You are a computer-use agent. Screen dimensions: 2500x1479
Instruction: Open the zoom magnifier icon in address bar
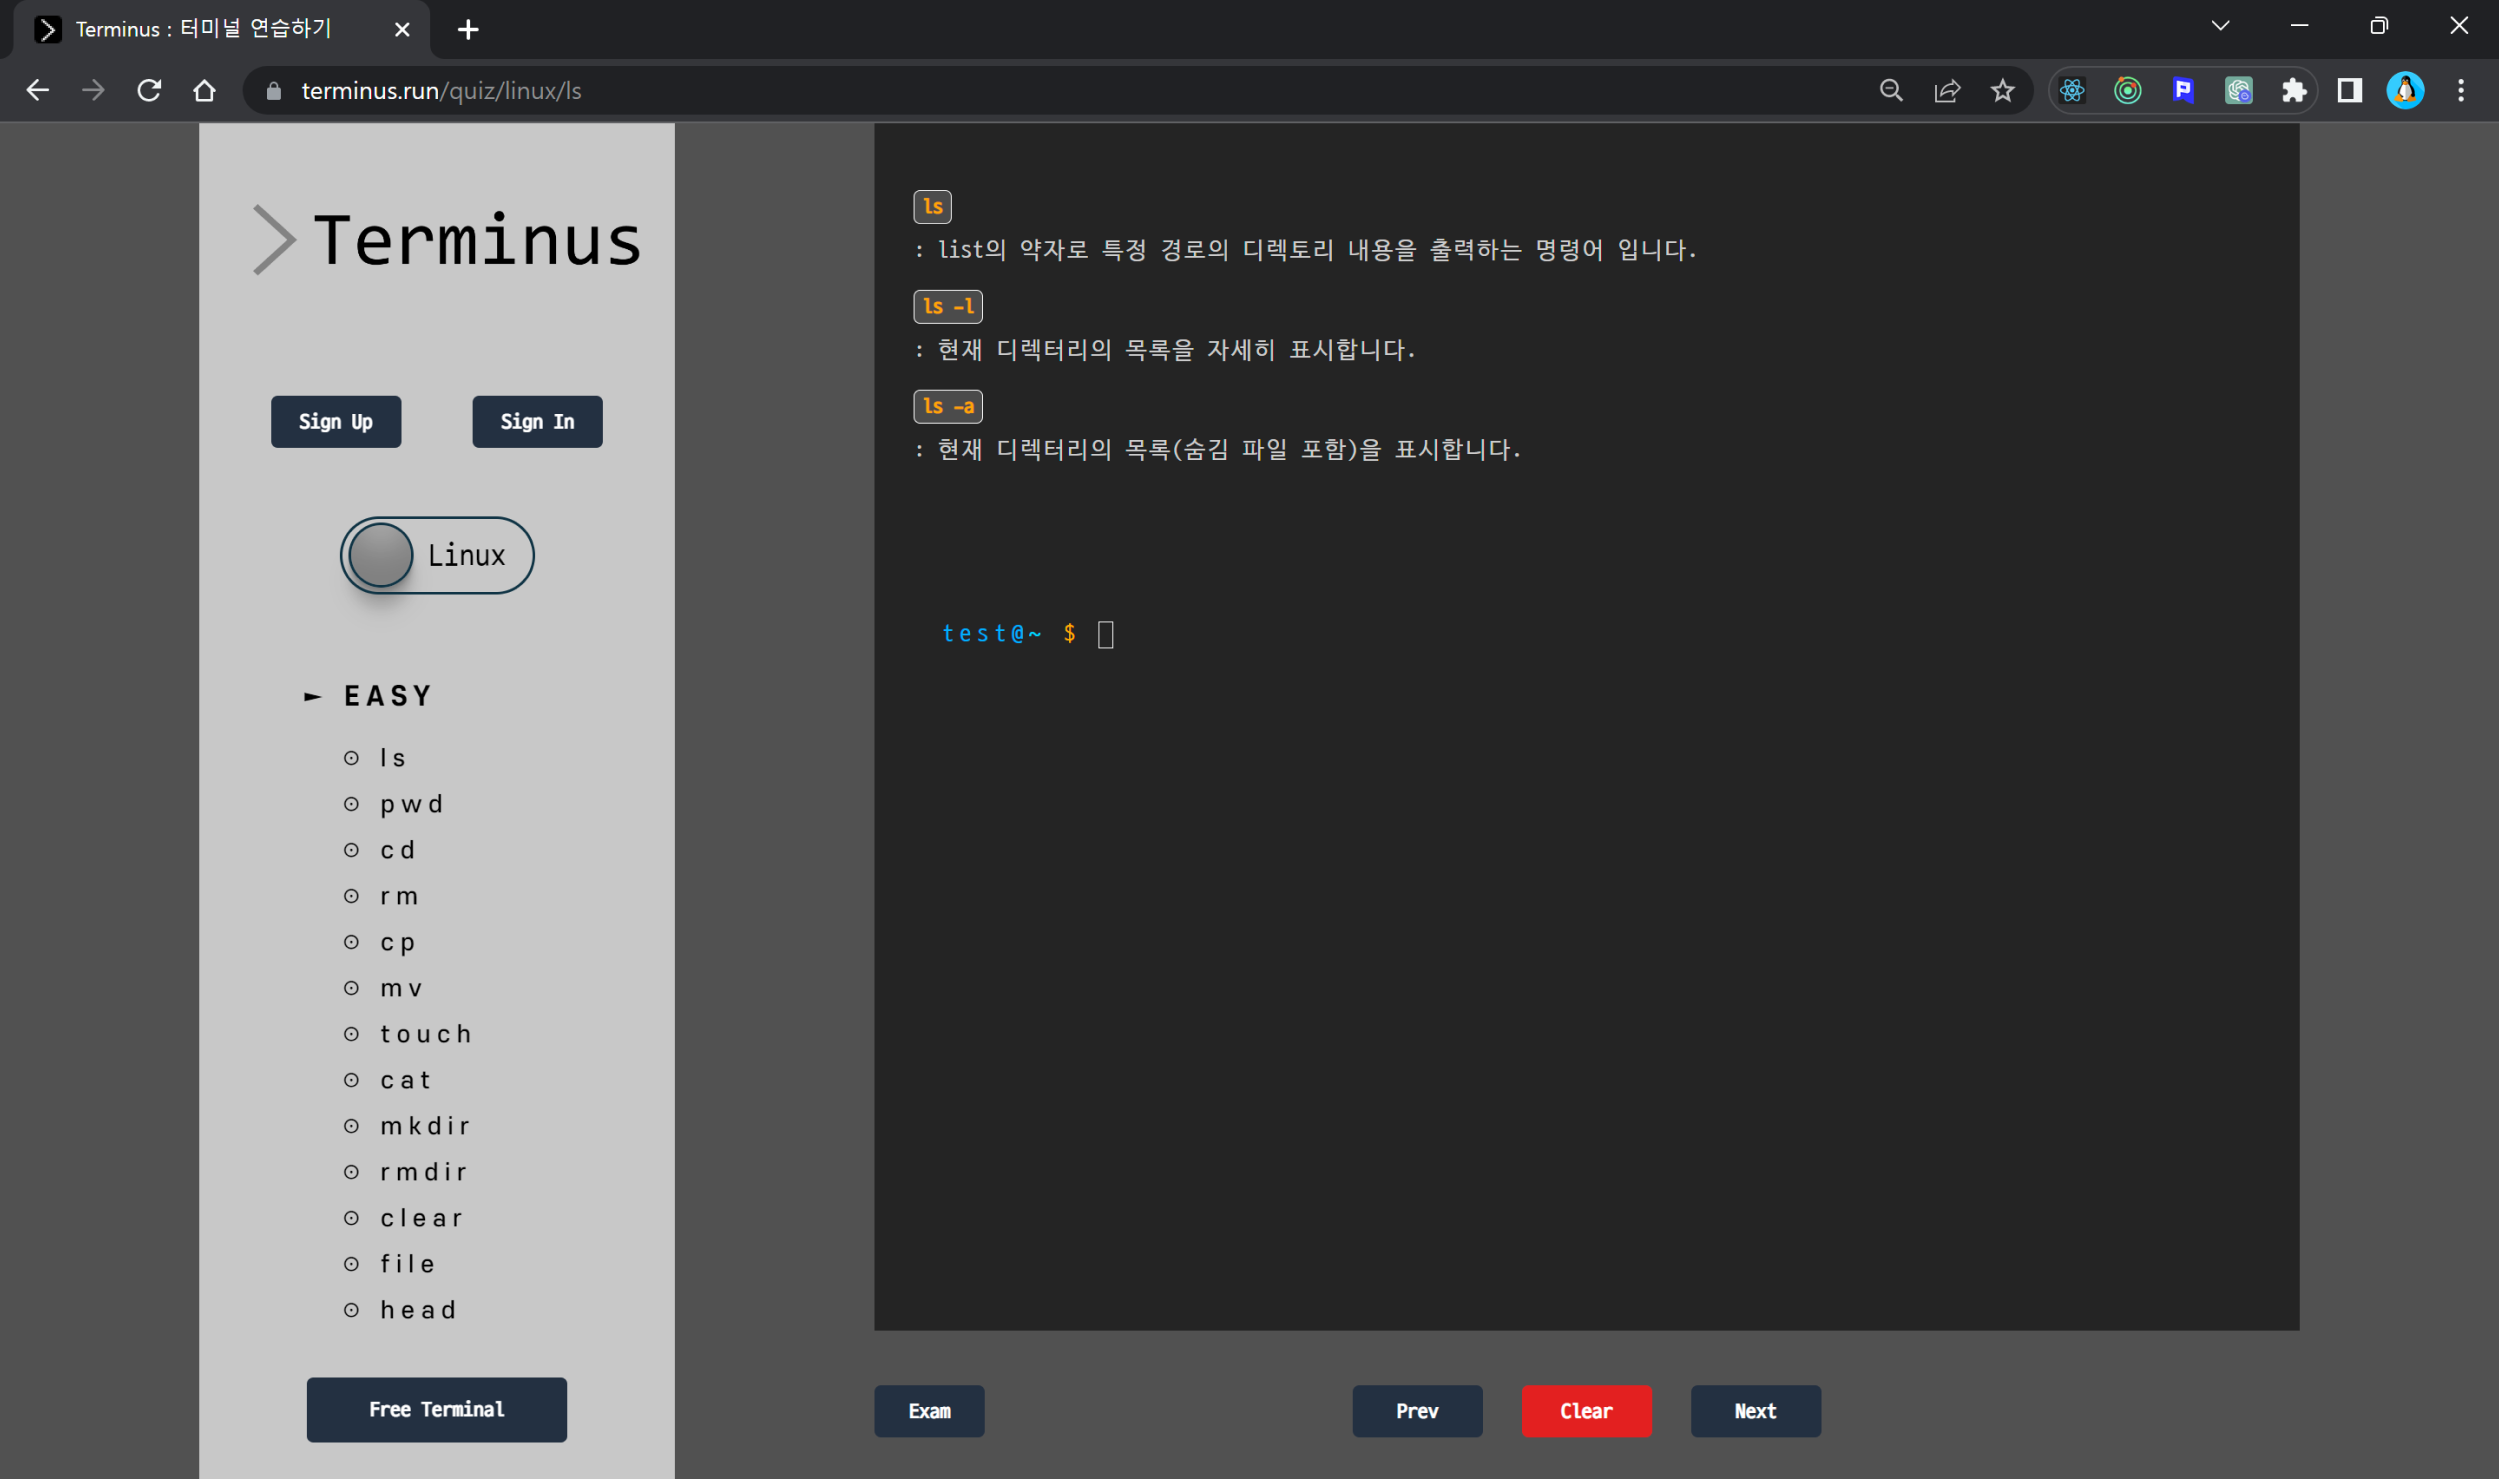pos(1890,91)
